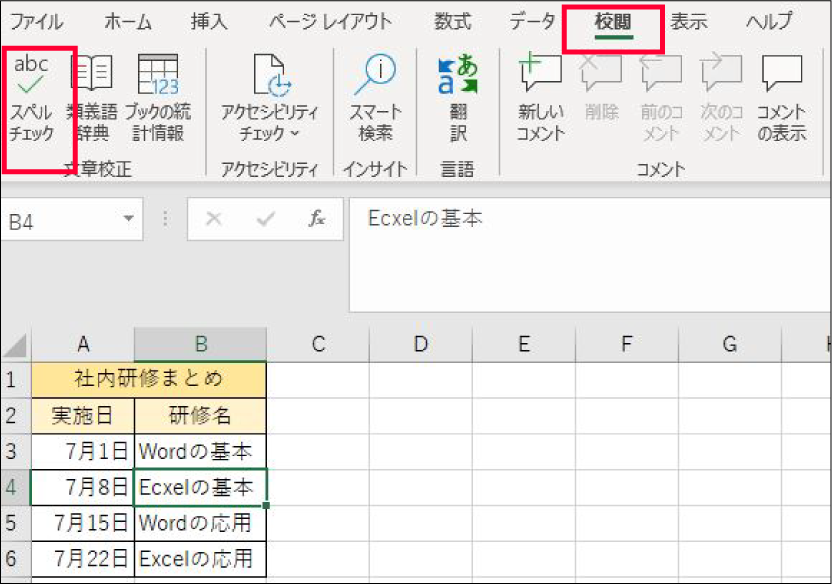
Task: Open the Name Box dropdown arrow
Action: tap(128, 220)
